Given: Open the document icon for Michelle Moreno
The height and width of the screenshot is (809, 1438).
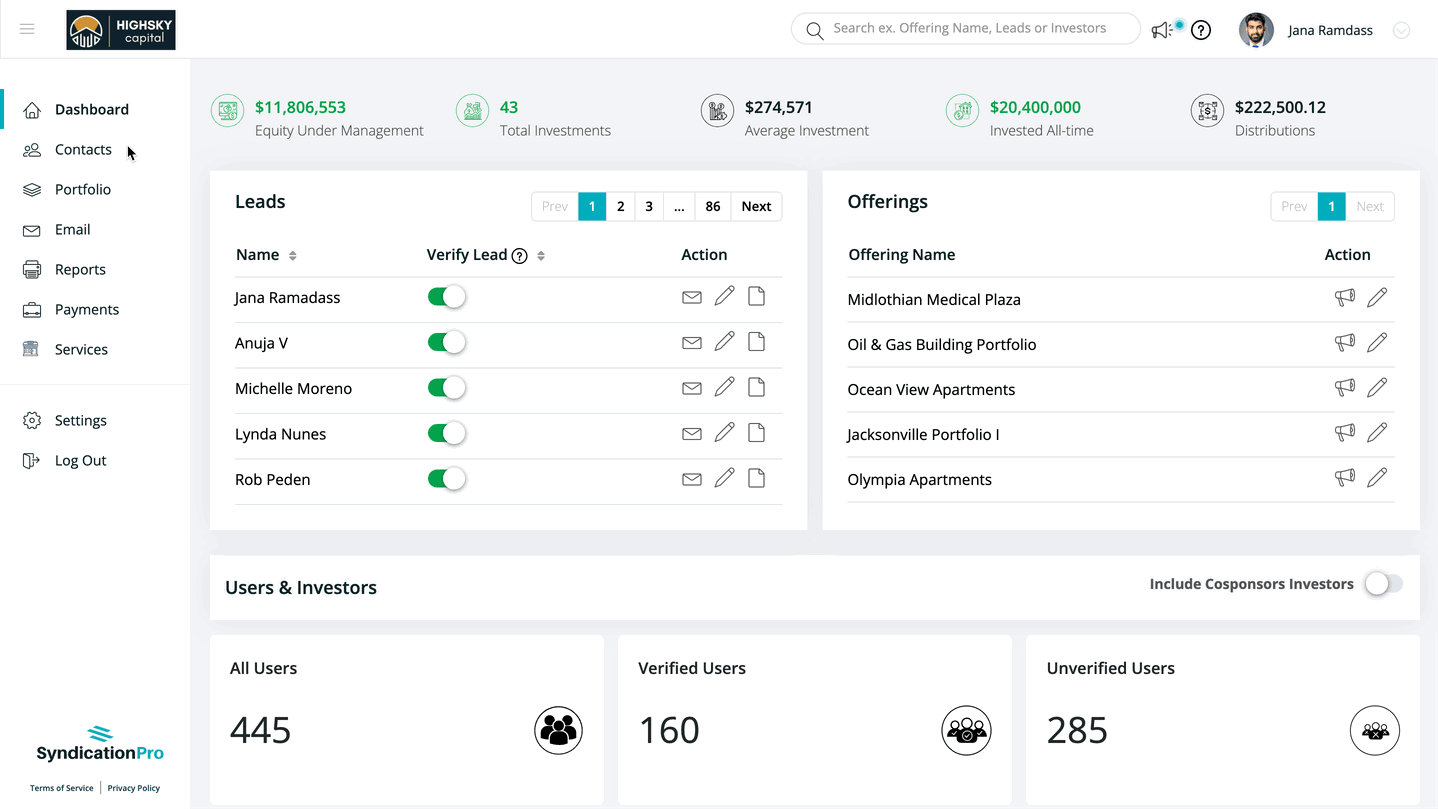Looking at the screenshot, I should [x=757, y=387].
